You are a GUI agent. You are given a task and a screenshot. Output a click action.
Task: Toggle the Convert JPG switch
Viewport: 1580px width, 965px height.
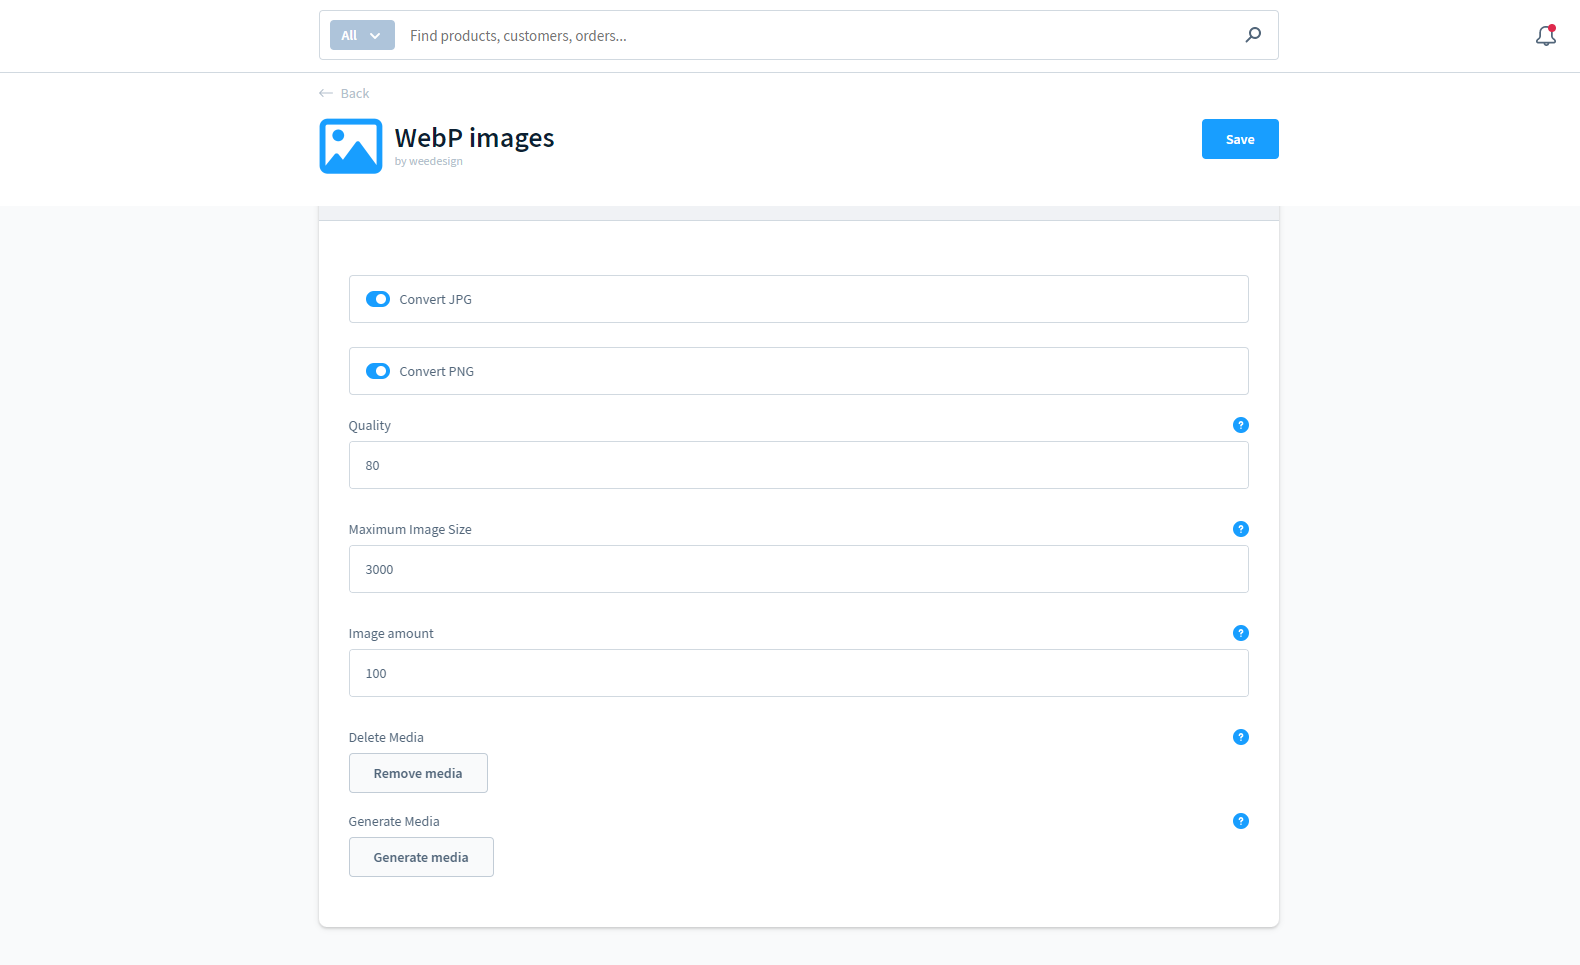pyautogui.click(x=378, y=299)
